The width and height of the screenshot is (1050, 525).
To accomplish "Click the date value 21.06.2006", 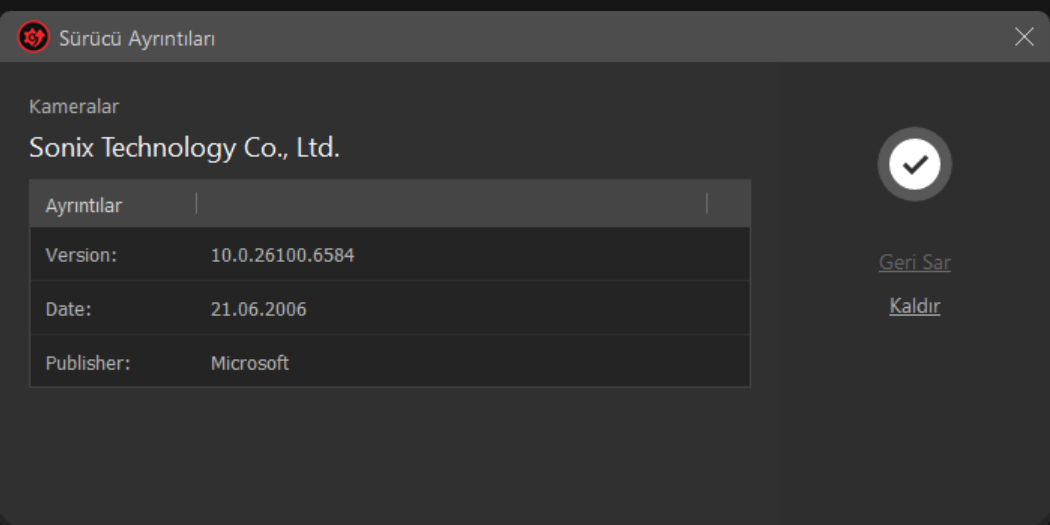I will [258, 309].
